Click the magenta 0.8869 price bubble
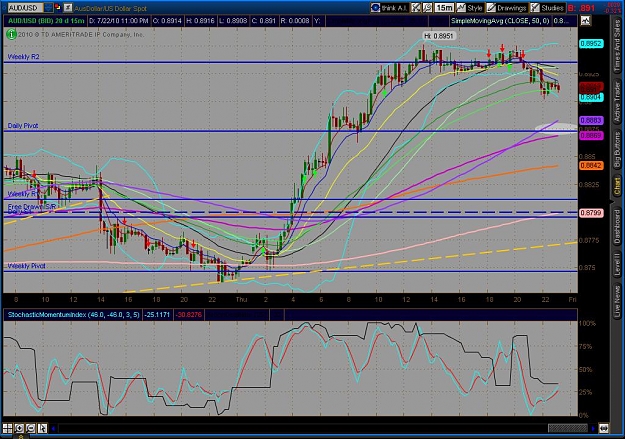The height and width of the screenshot is (439, 625). (591, 136)
